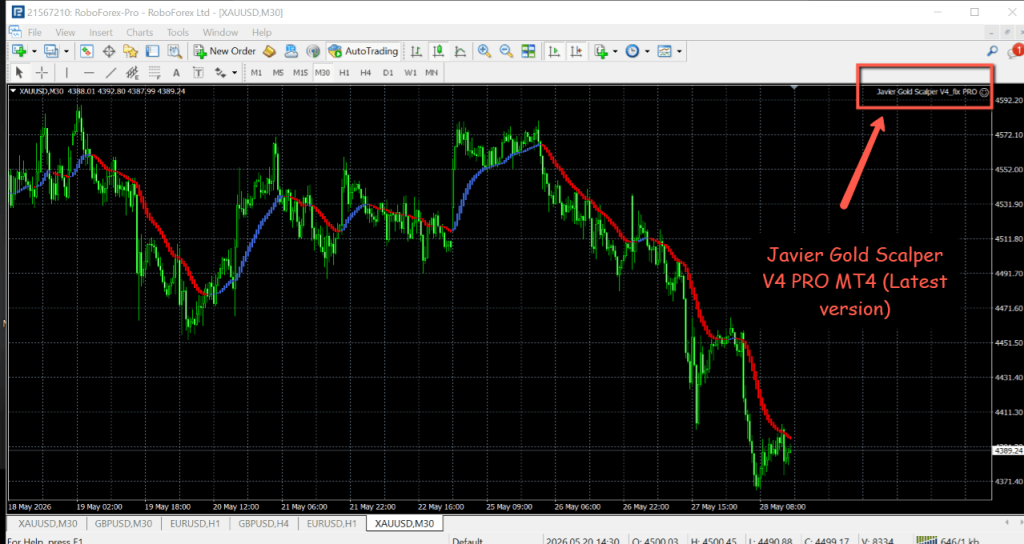Click the Profiles icon
1024x544 pixels.
tap(51, 51)
